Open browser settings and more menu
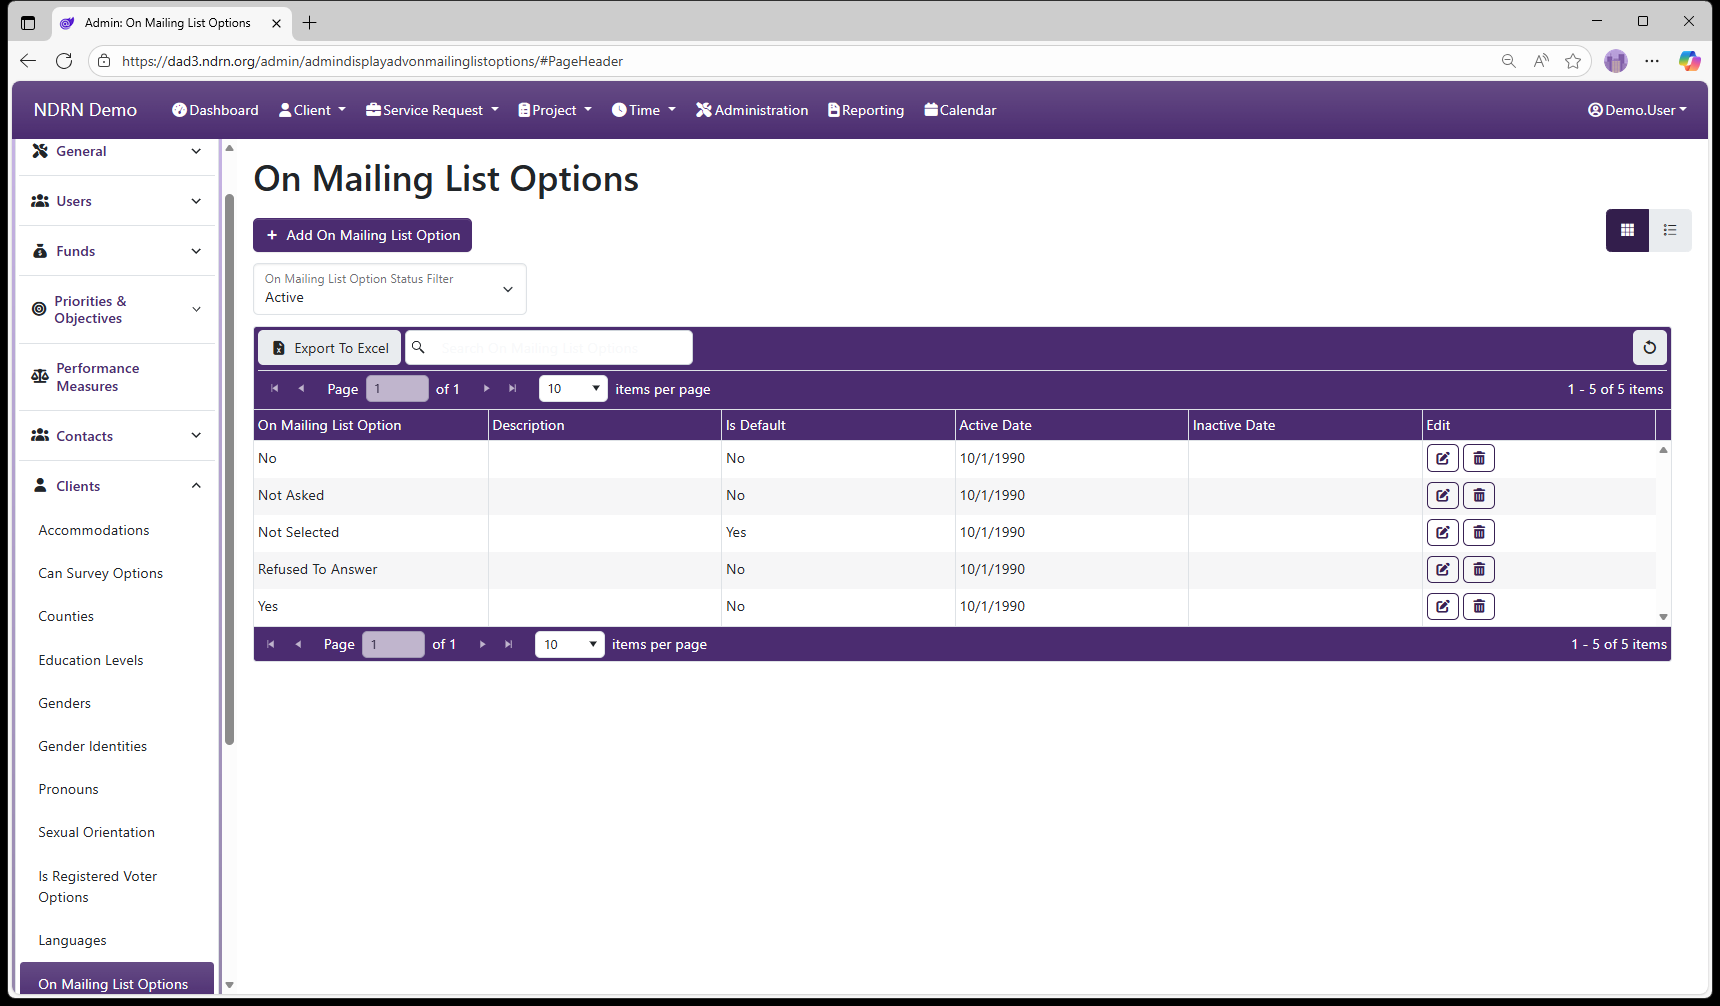The width and height of the screenshot is (1720, 1006). coord(1652,61)
